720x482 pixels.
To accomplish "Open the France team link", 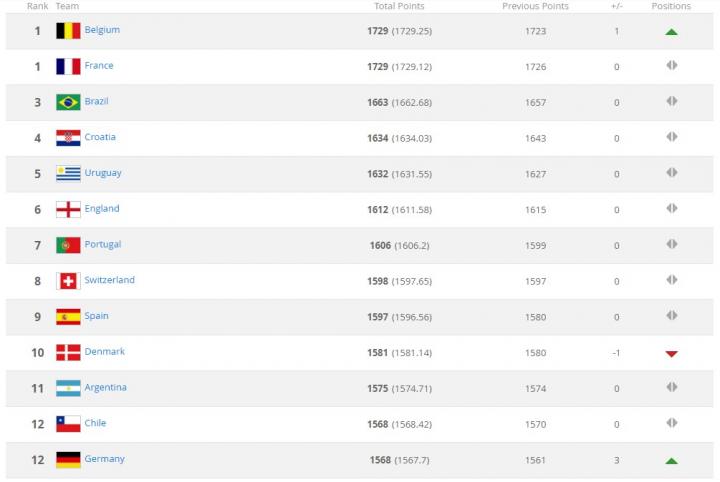I will point(99,66).
